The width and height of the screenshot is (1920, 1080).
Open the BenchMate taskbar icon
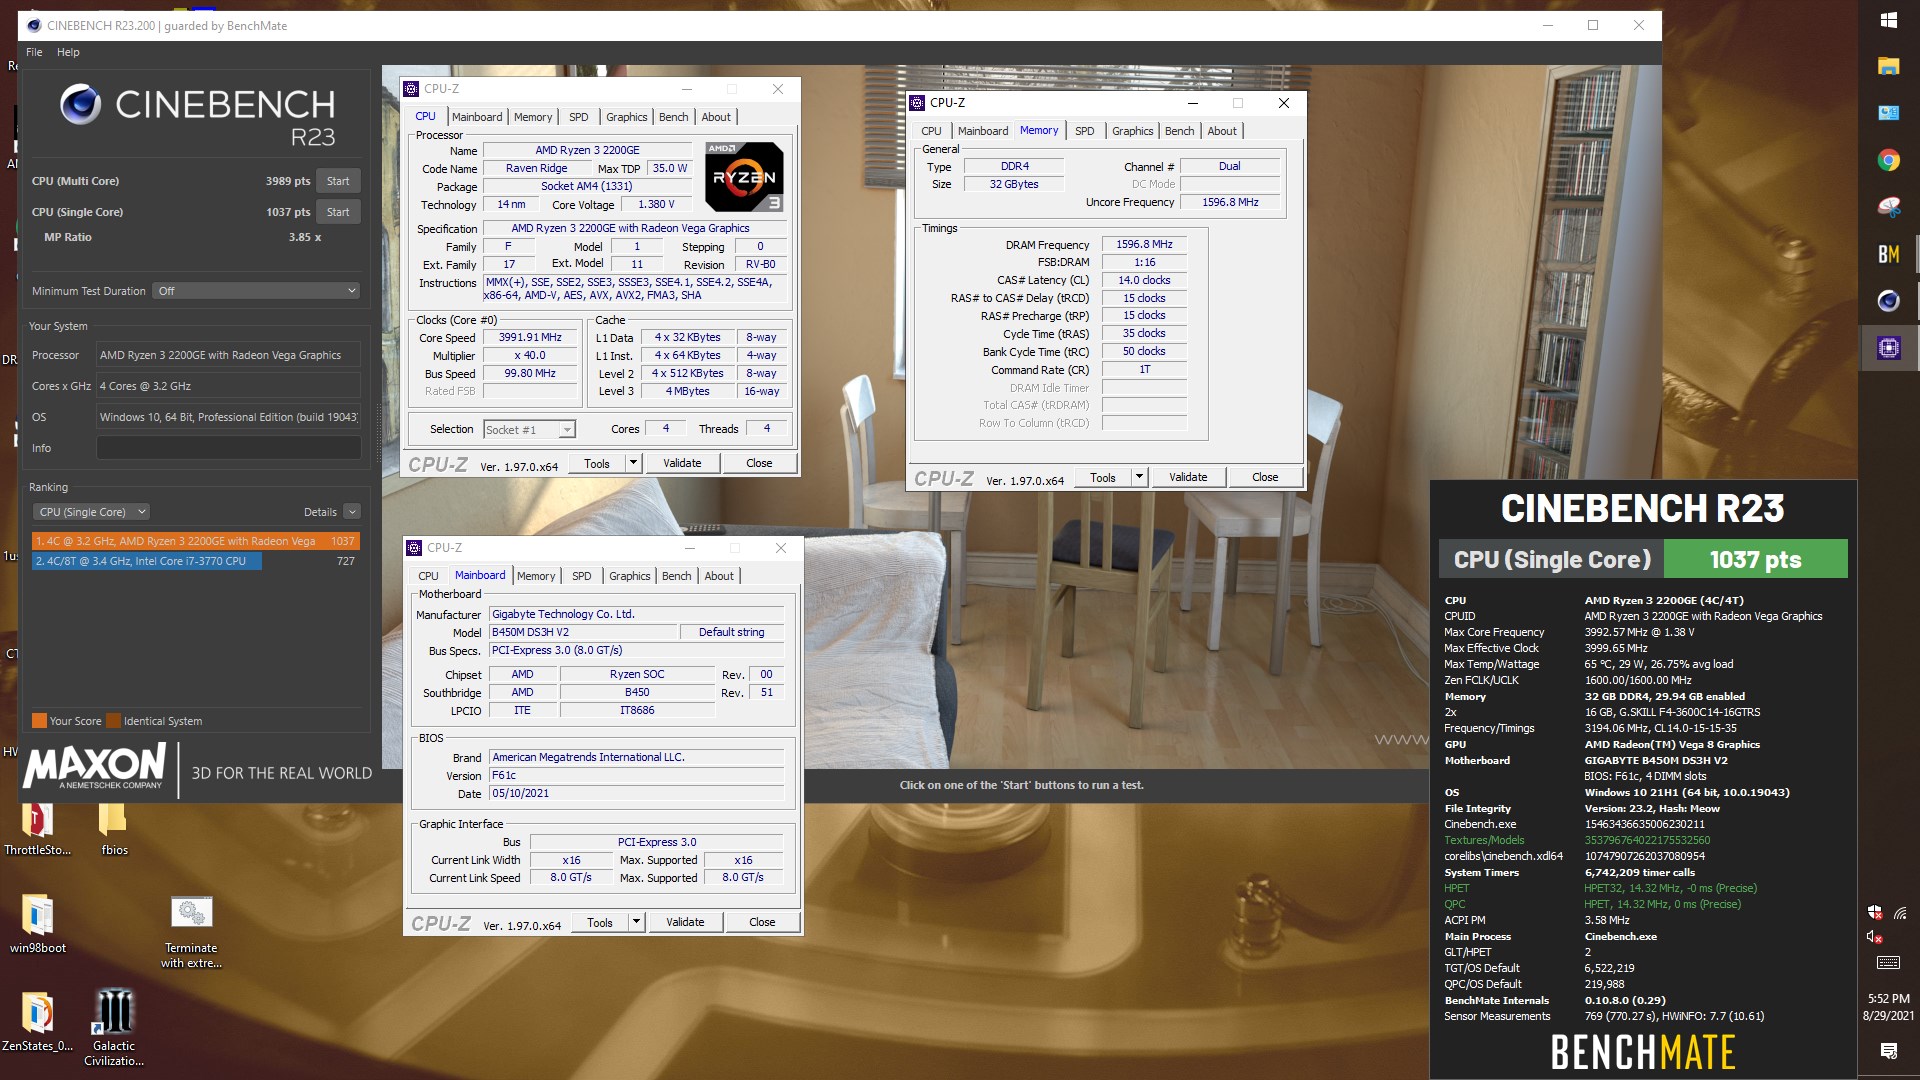point(1888,254)
